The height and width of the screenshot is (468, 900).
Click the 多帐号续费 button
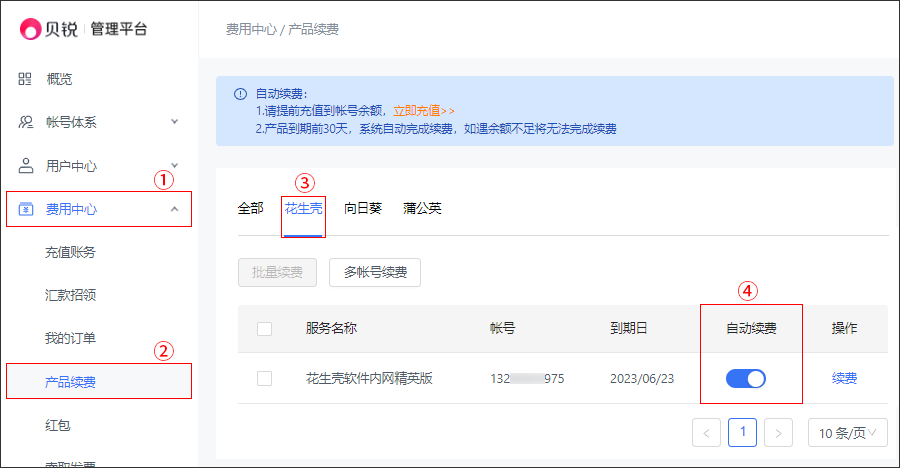(375, 272)
